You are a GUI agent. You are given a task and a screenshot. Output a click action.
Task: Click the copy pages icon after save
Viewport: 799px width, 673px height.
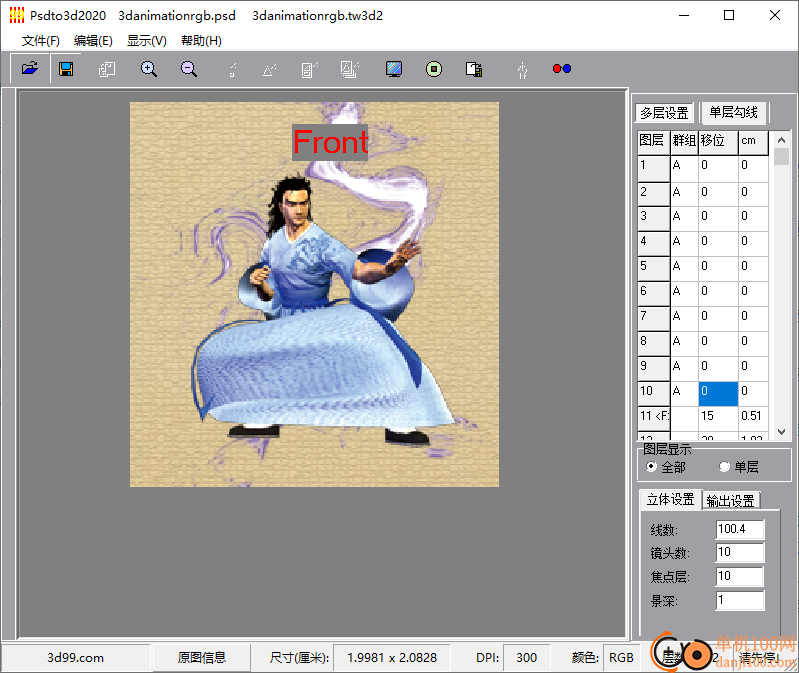107,69
